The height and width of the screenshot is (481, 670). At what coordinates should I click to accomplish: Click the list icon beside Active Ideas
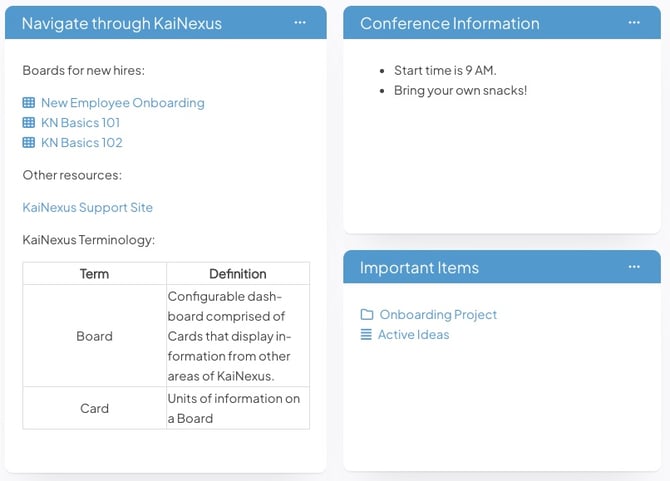(366, 335)
